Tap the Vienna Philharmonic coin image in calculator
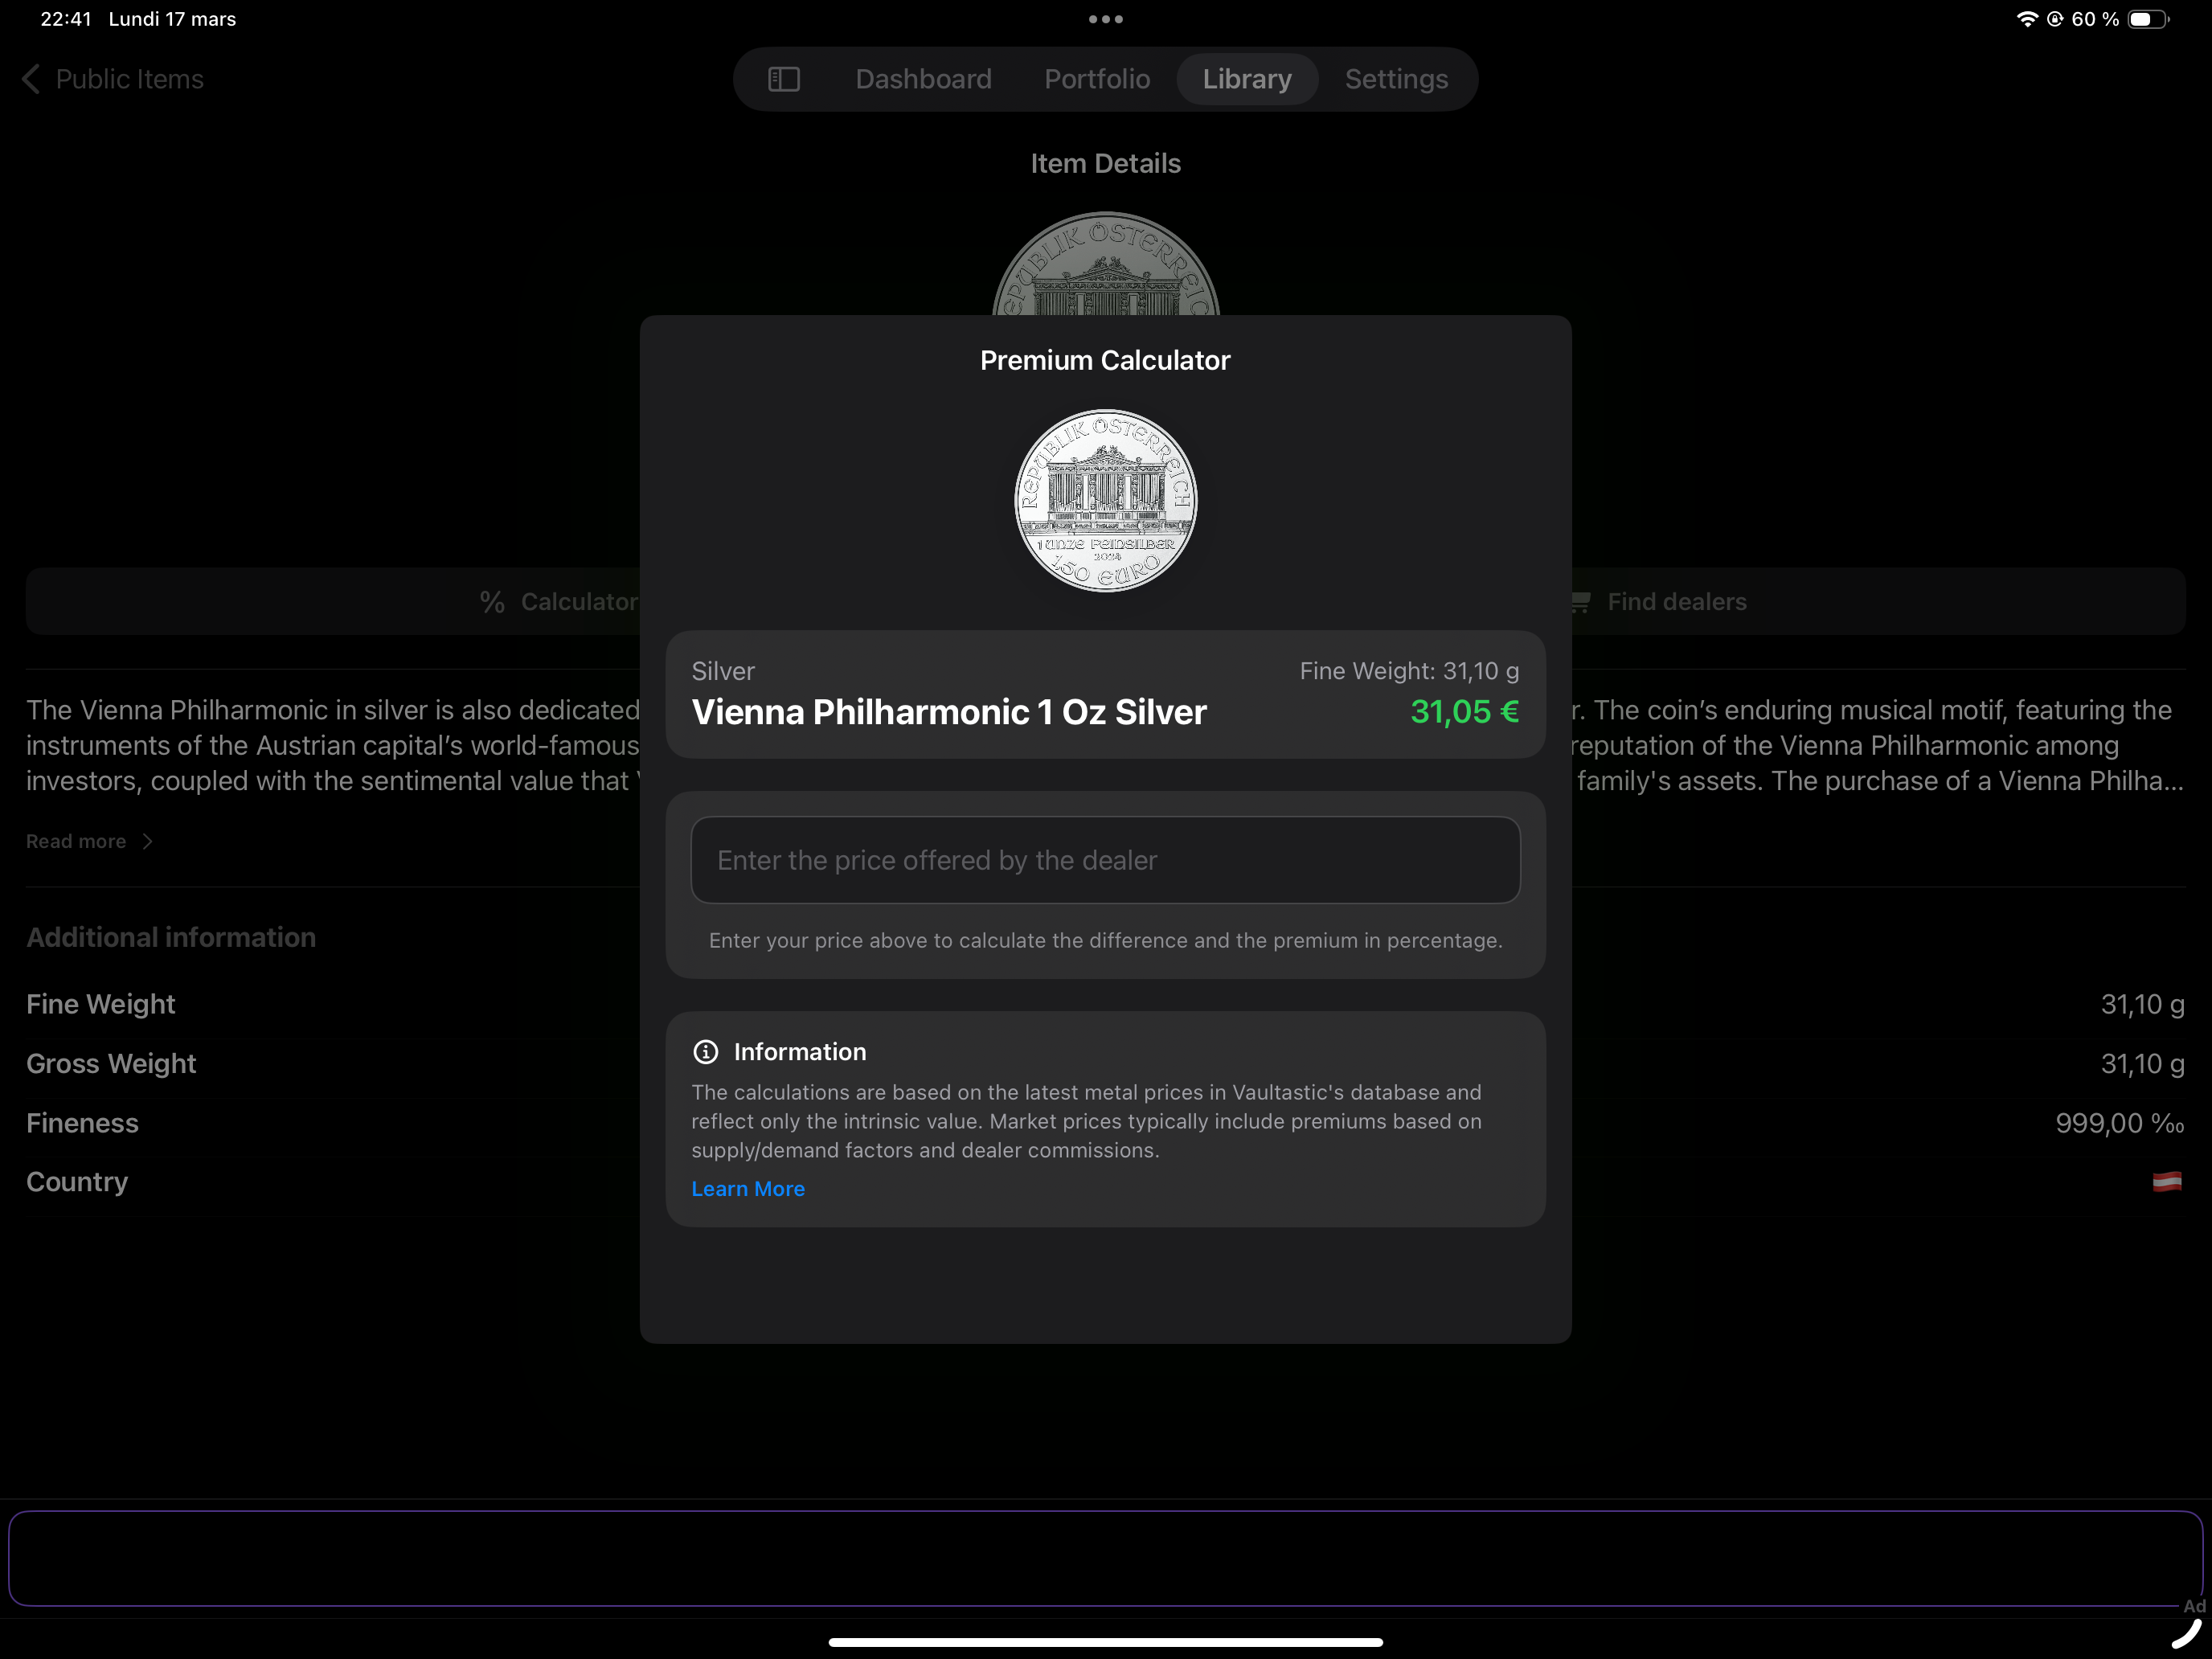Image resolution: width=2212 pixels, height=1659 pixels. pos(1105,500)
